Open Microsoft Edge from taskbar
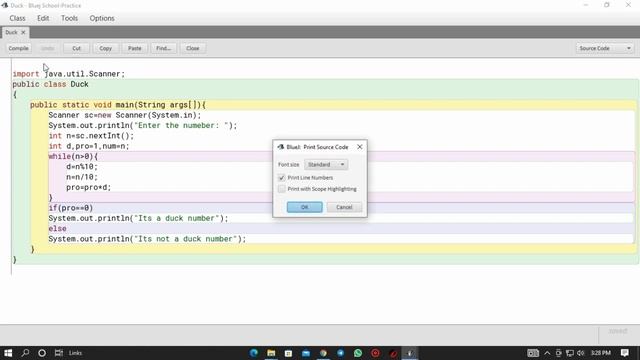Image resolution: width=640 pixels, height=360 pixels. pos(253,353)
